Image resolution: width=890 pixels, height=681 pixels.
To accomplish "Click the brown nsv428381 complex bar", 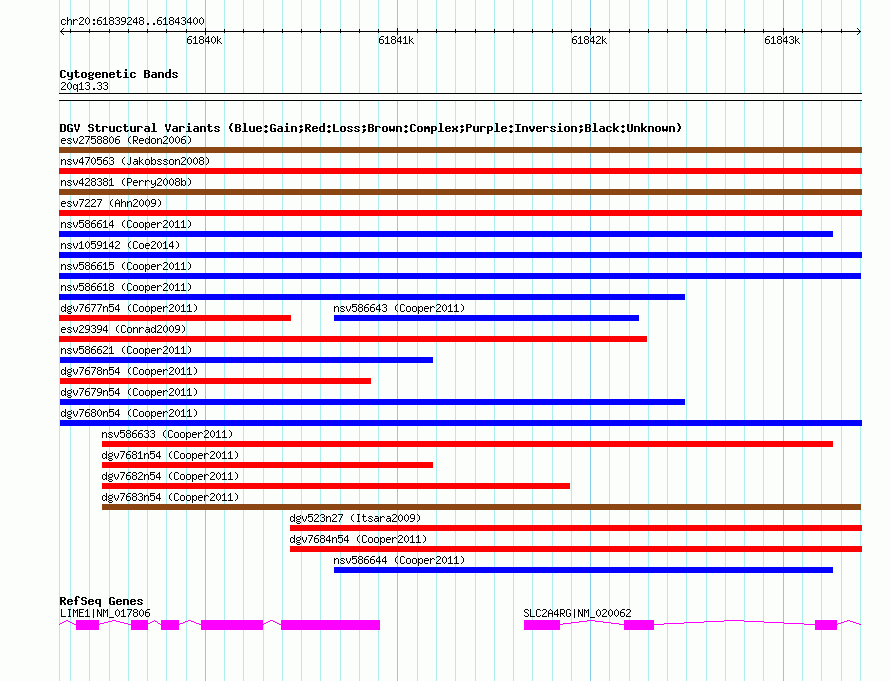I will pyautogui.click(x=460, y=192).
